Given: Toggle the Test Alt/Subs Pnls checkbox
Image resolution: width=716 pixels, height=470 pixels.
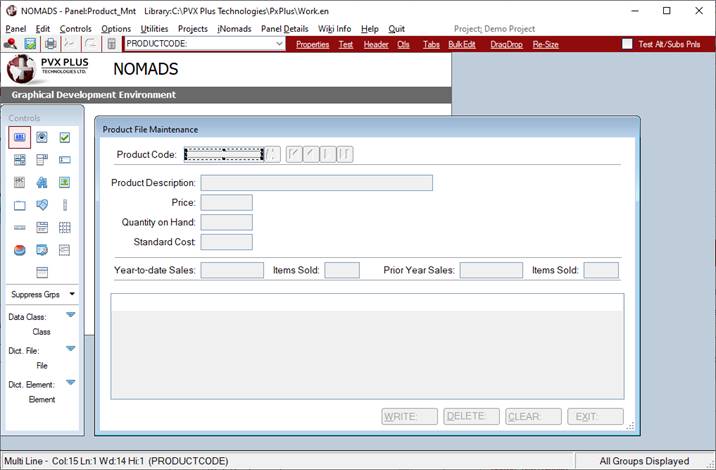Looking at the screenshot, I should click(x=627, y=44).
